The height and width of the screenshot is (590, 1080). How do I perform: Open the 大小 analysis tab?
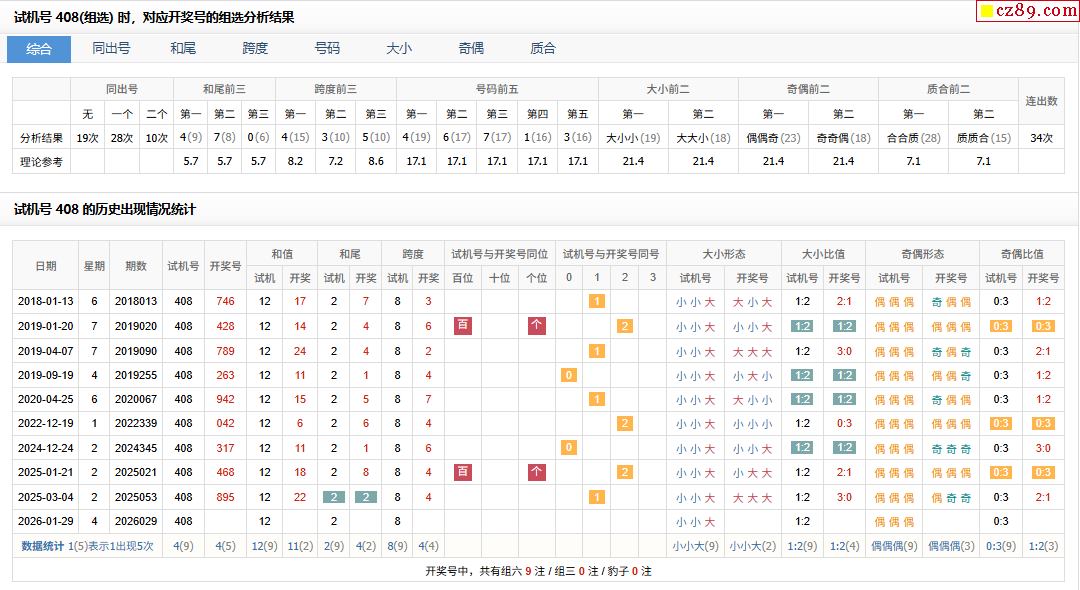399,48
